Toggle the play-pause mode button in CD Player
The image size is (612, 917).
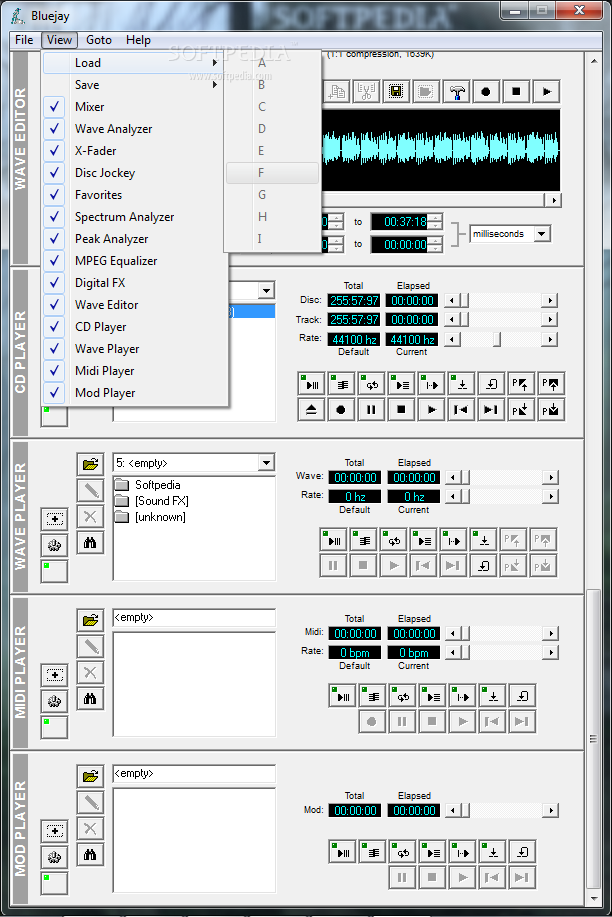tap(311, 384)
